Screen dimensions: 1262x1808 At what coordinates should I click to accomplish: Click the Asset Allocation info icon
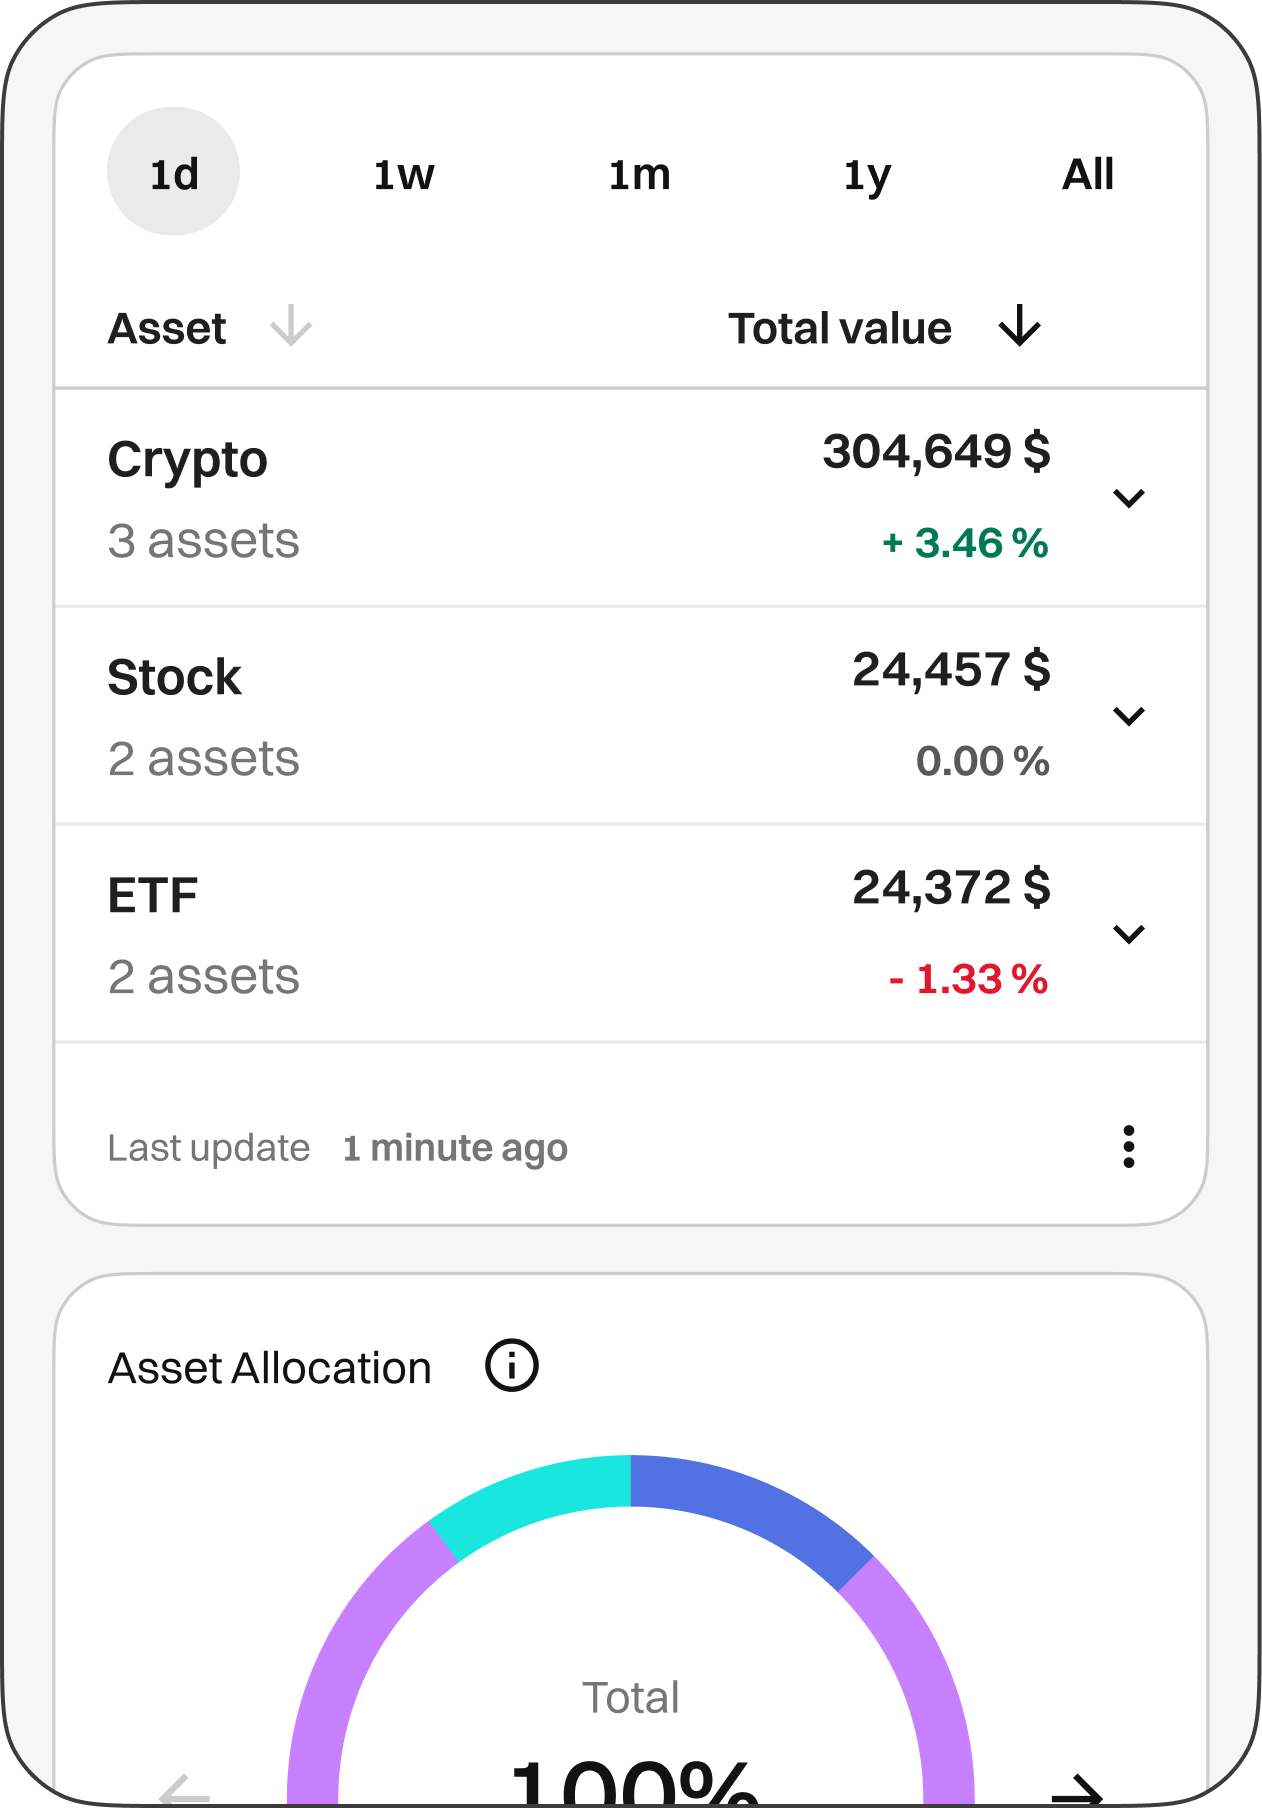pyautogui.click(x=512, y=1366)
